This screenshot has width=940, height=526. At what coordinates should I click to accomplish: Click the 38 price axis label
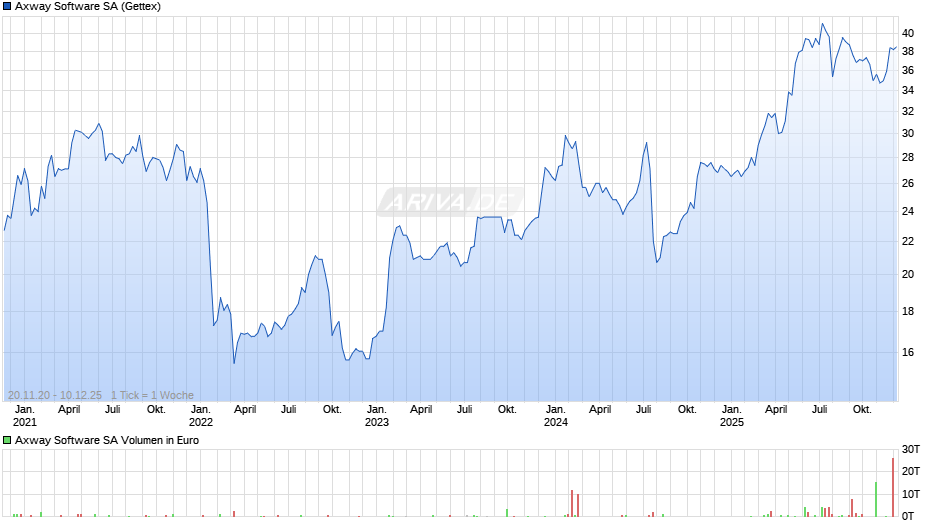908,52
